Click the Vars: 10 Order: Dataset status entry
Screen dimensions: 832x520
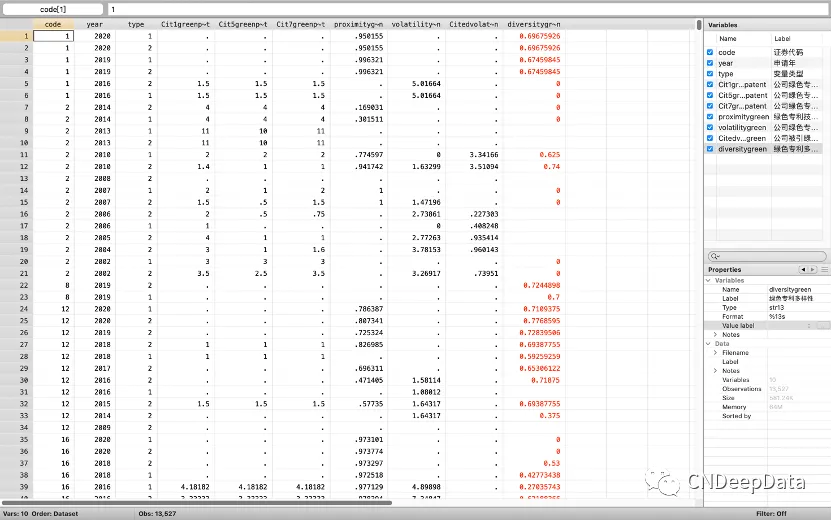point(40,514)
